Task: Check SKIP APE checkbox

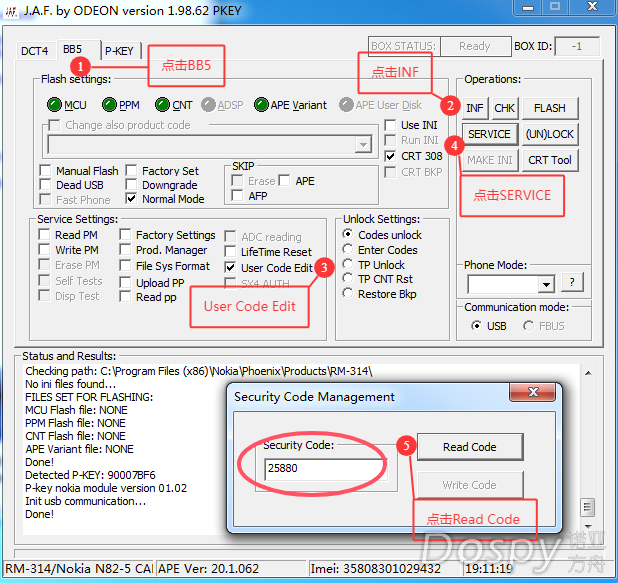Action: [x=285, y=181]
